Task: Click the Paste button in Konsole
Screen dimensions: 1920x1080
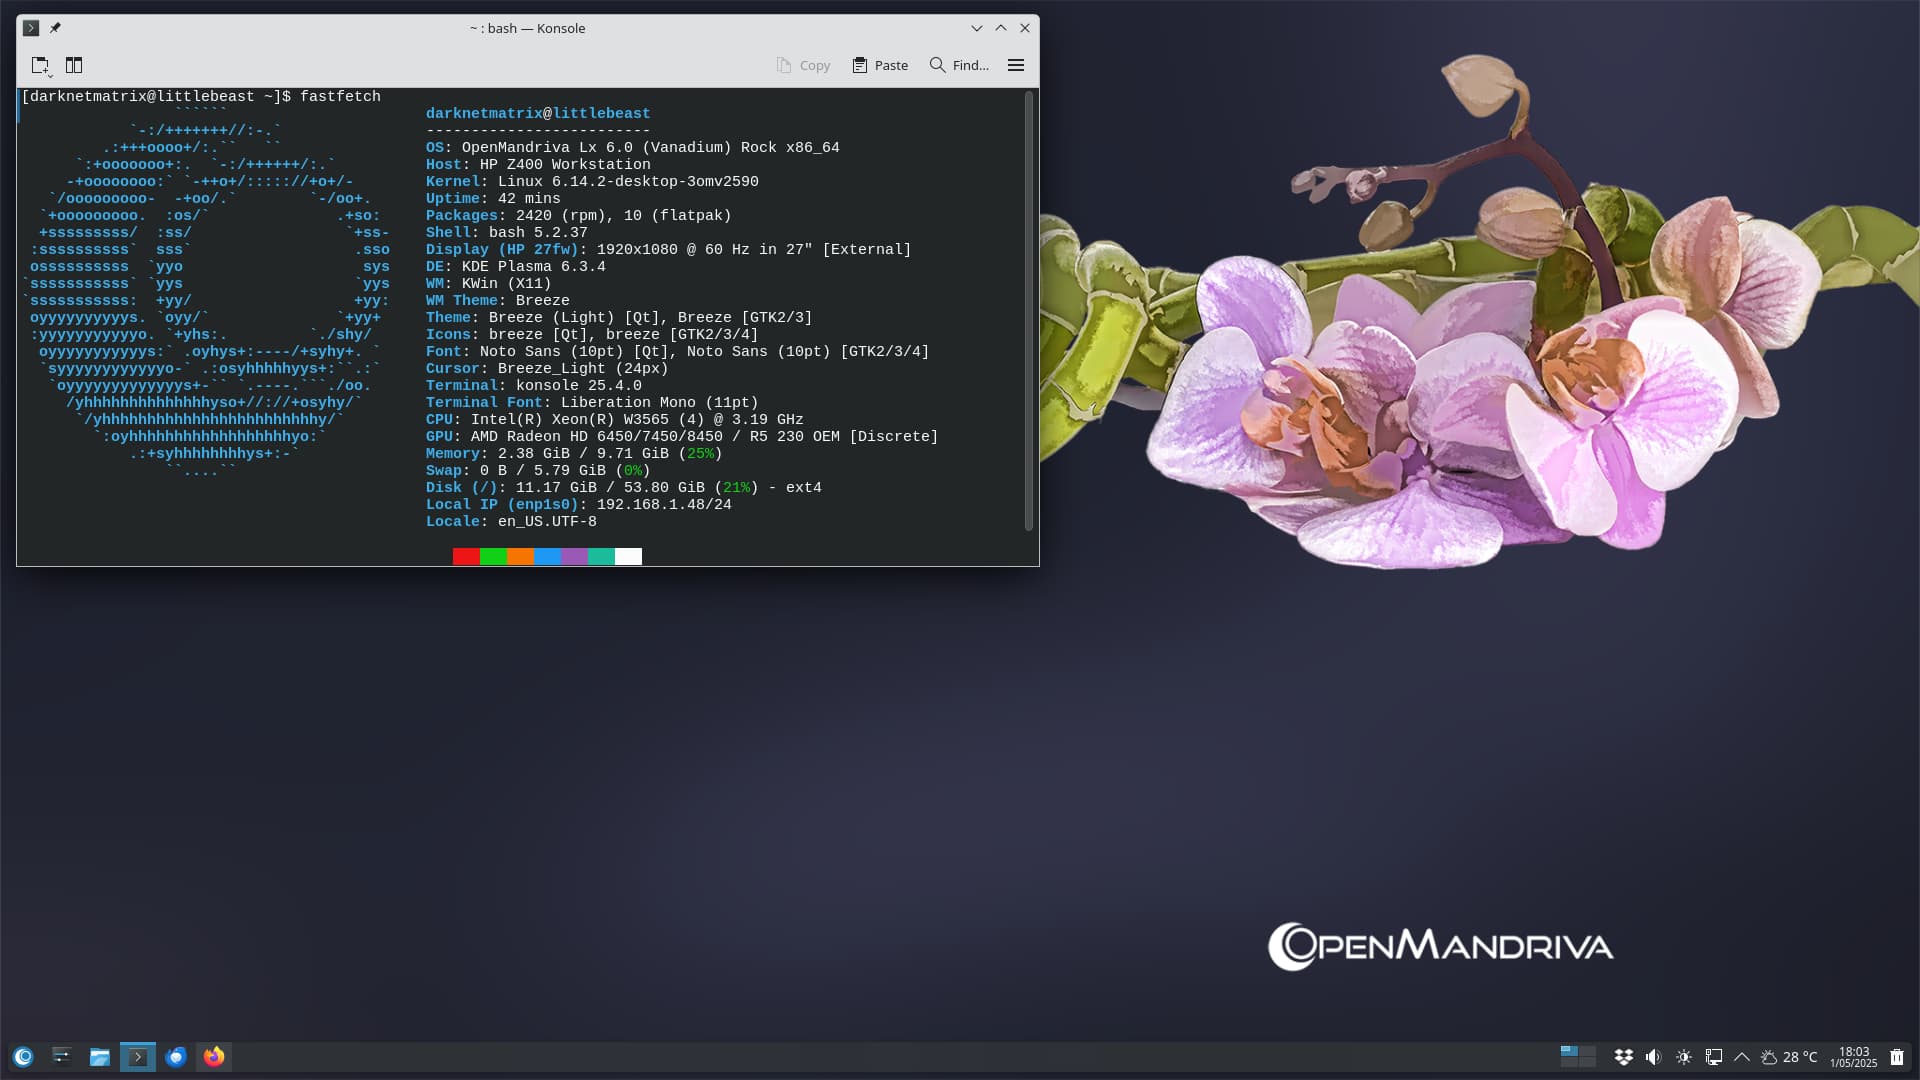Action: point(880,65)
